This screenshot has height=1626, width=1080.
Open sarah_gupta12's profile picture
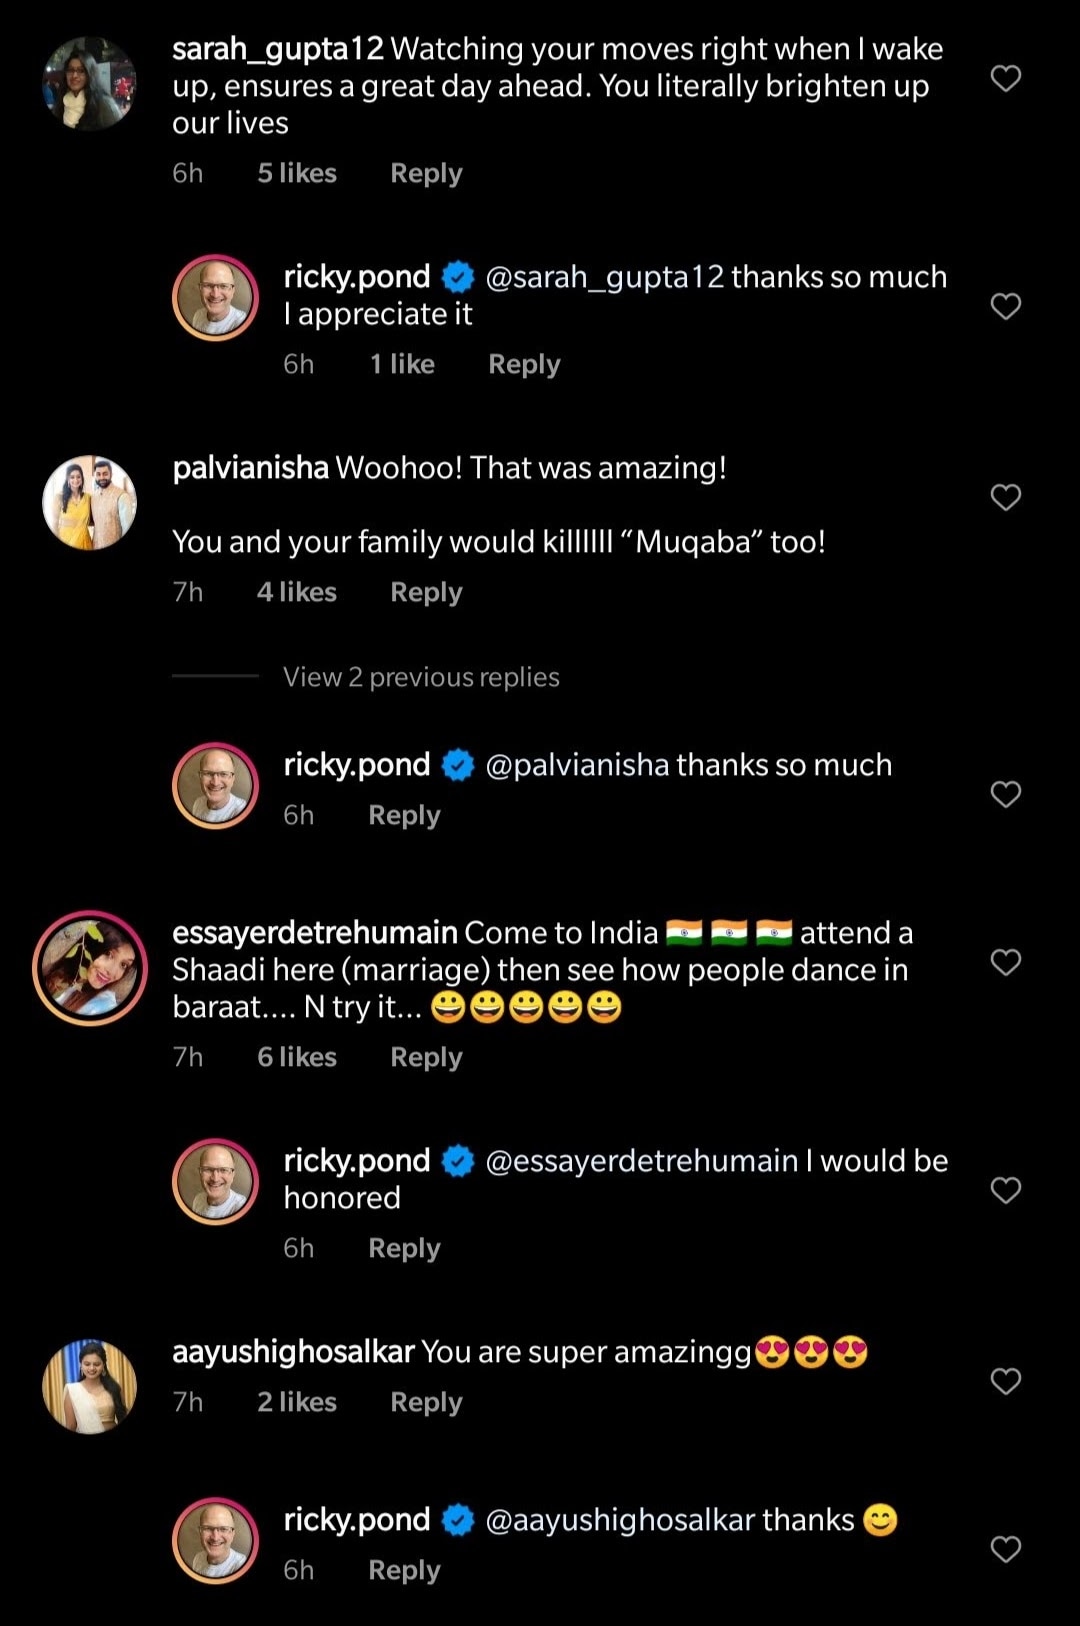tap(89, 84)
